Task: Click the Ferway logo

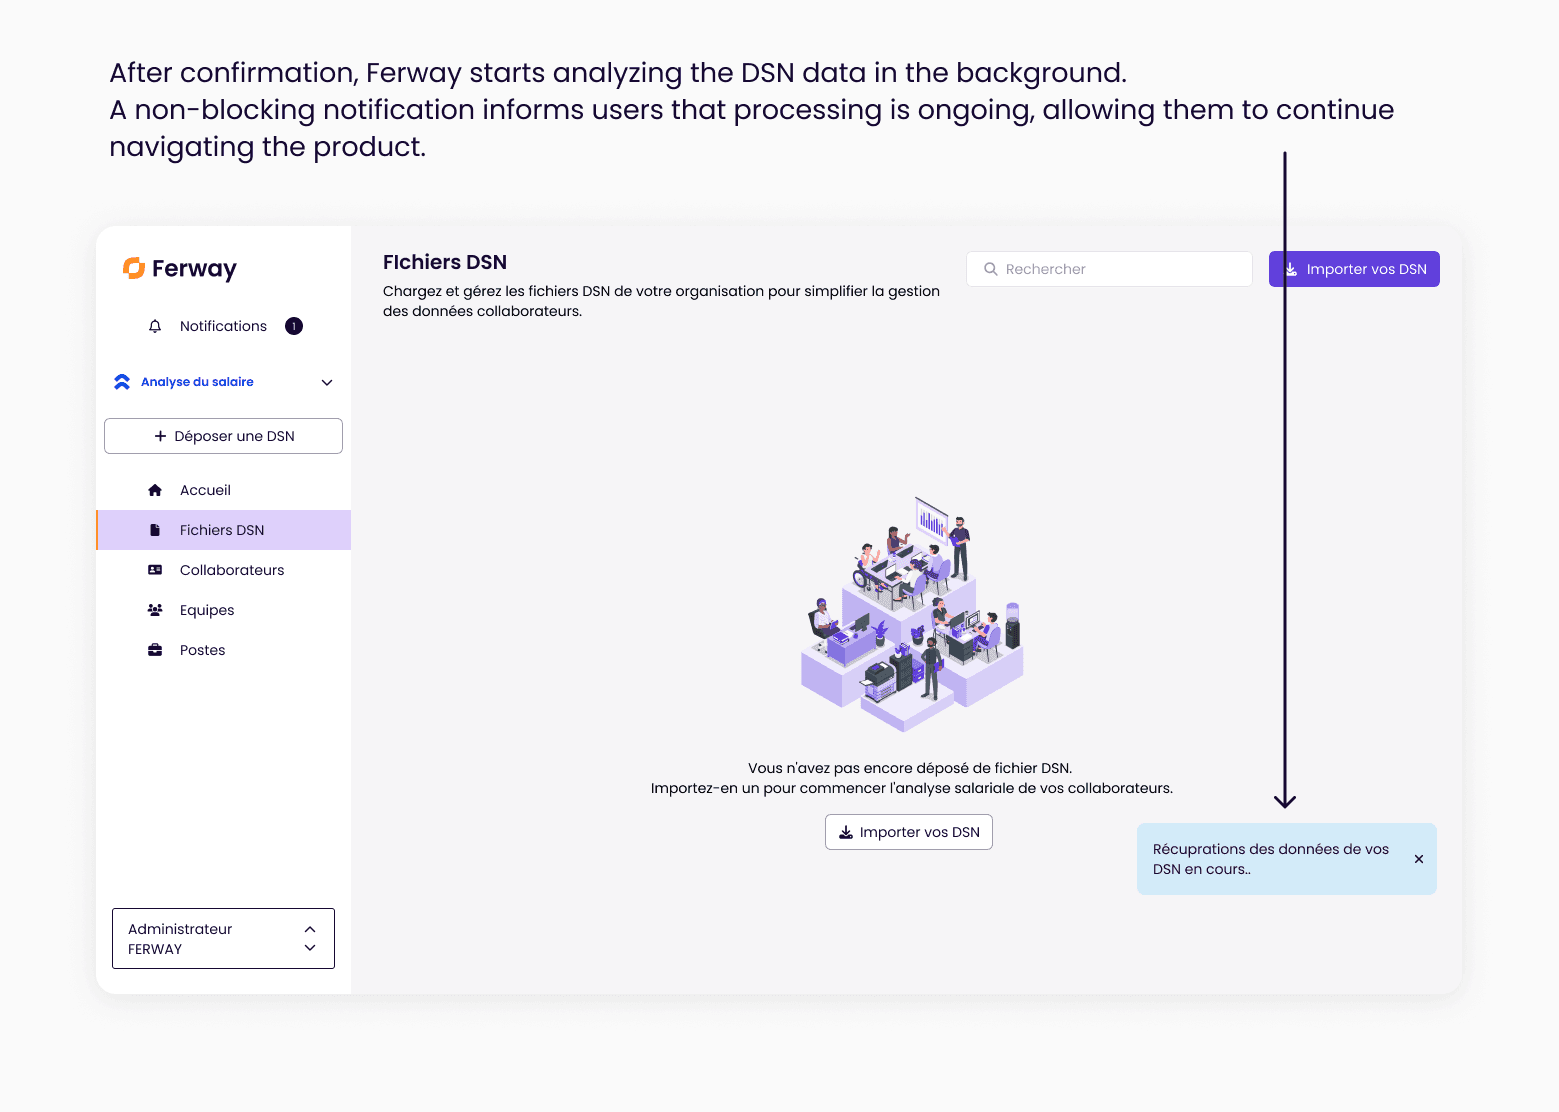Action: [180, 268]
